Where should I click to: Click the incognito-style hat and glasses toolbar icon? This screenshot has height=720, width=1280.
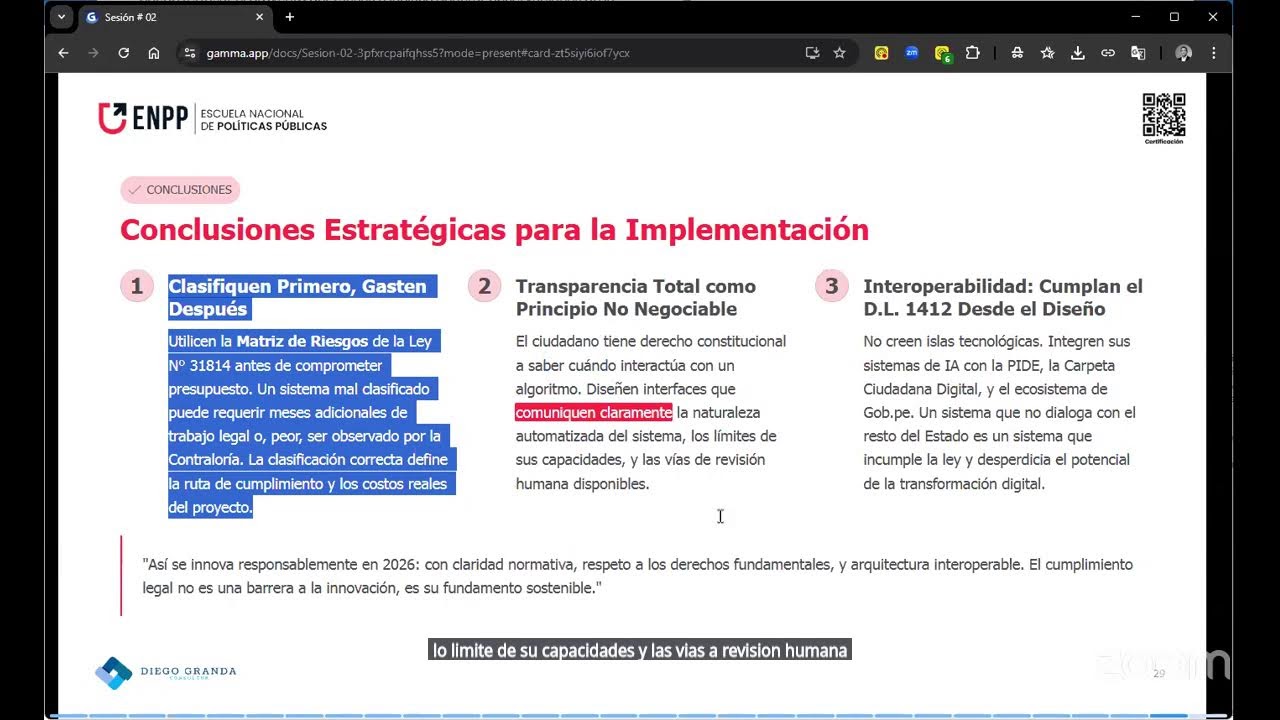[1017, 53]
